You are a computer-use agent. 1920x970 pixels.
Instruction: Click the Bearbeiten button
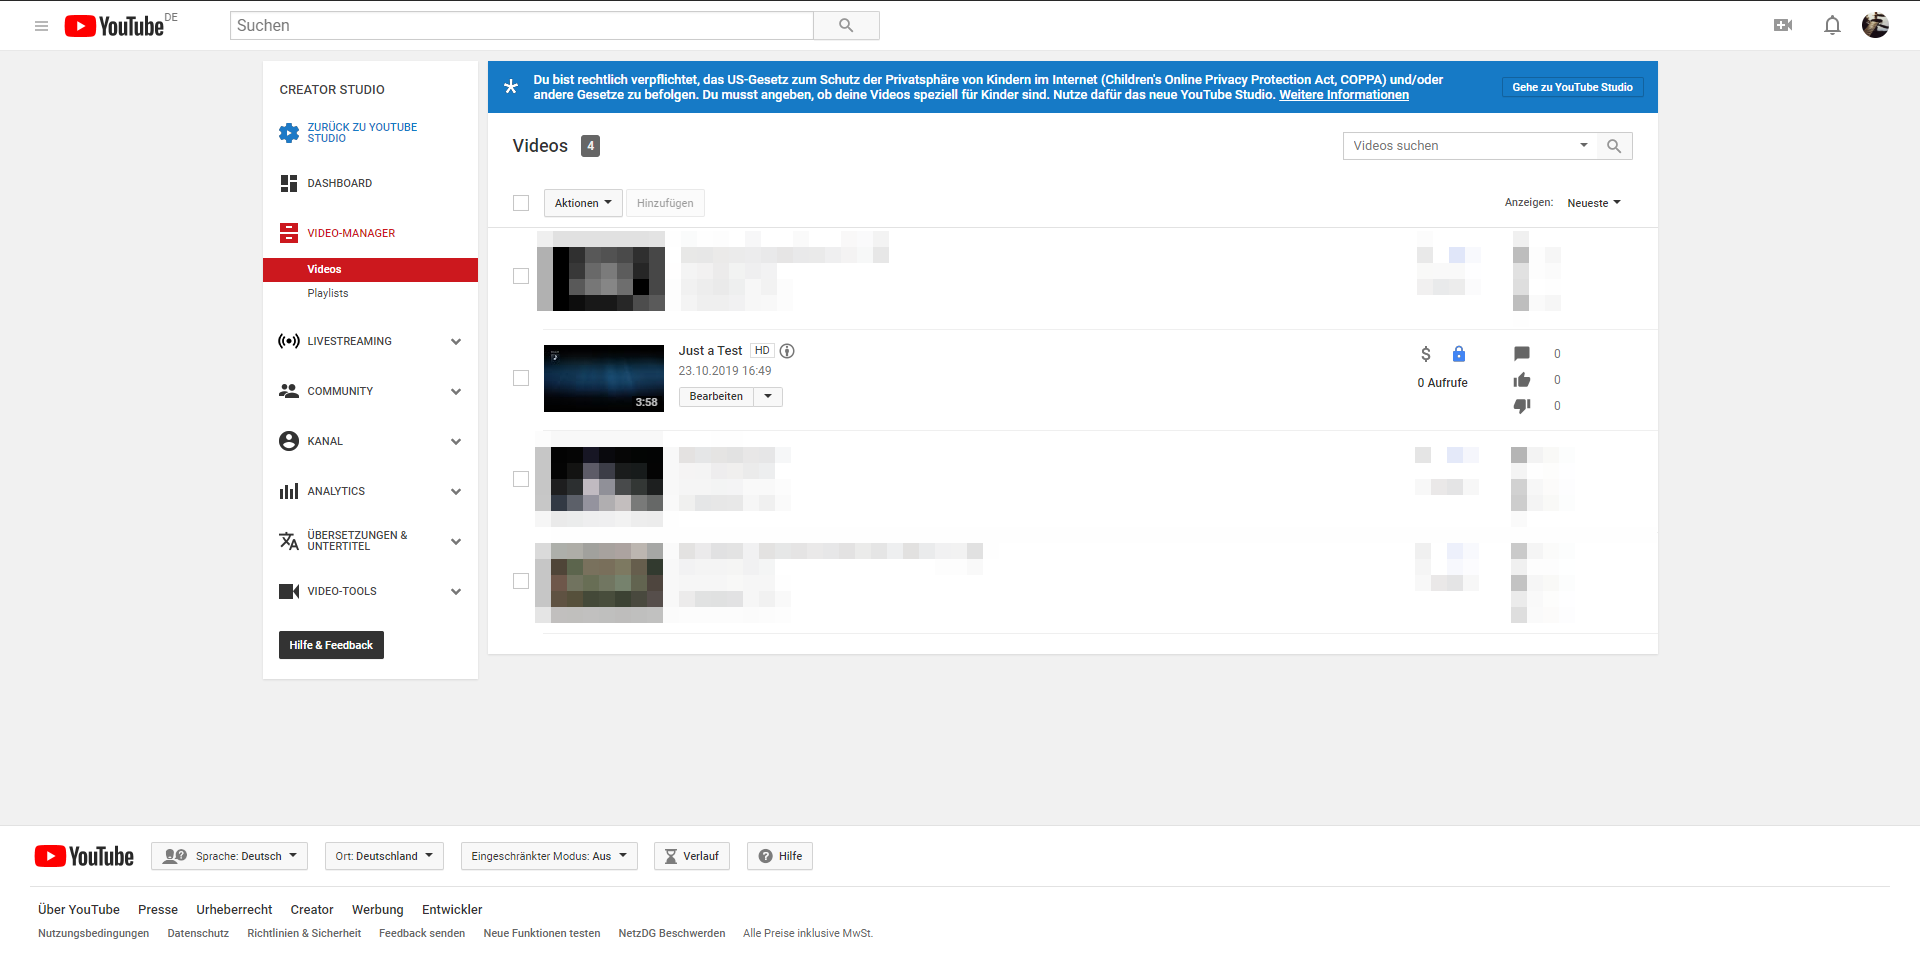(x=716, y=397)
